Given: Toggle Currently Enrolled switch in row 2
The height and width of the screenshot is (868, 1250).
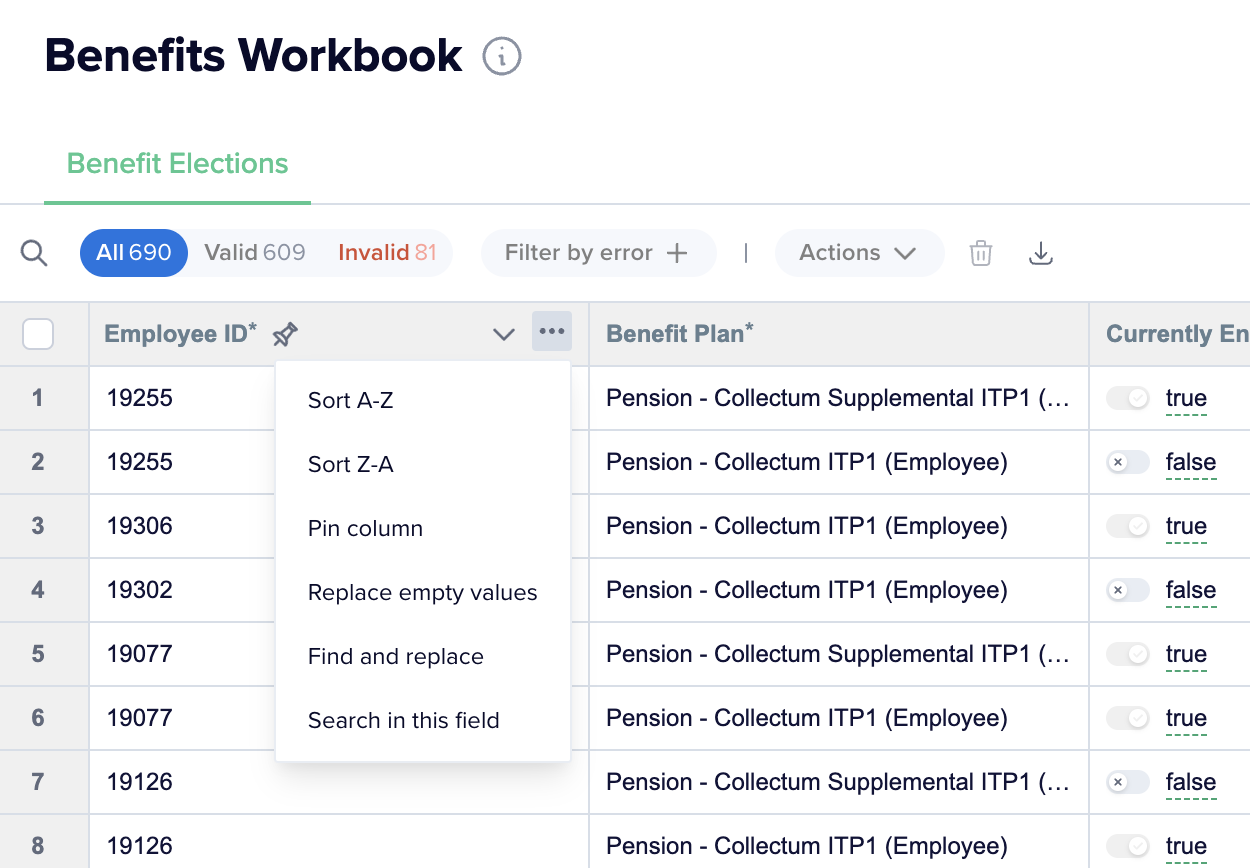Looking at the screenshot, I should [1128, 463].
